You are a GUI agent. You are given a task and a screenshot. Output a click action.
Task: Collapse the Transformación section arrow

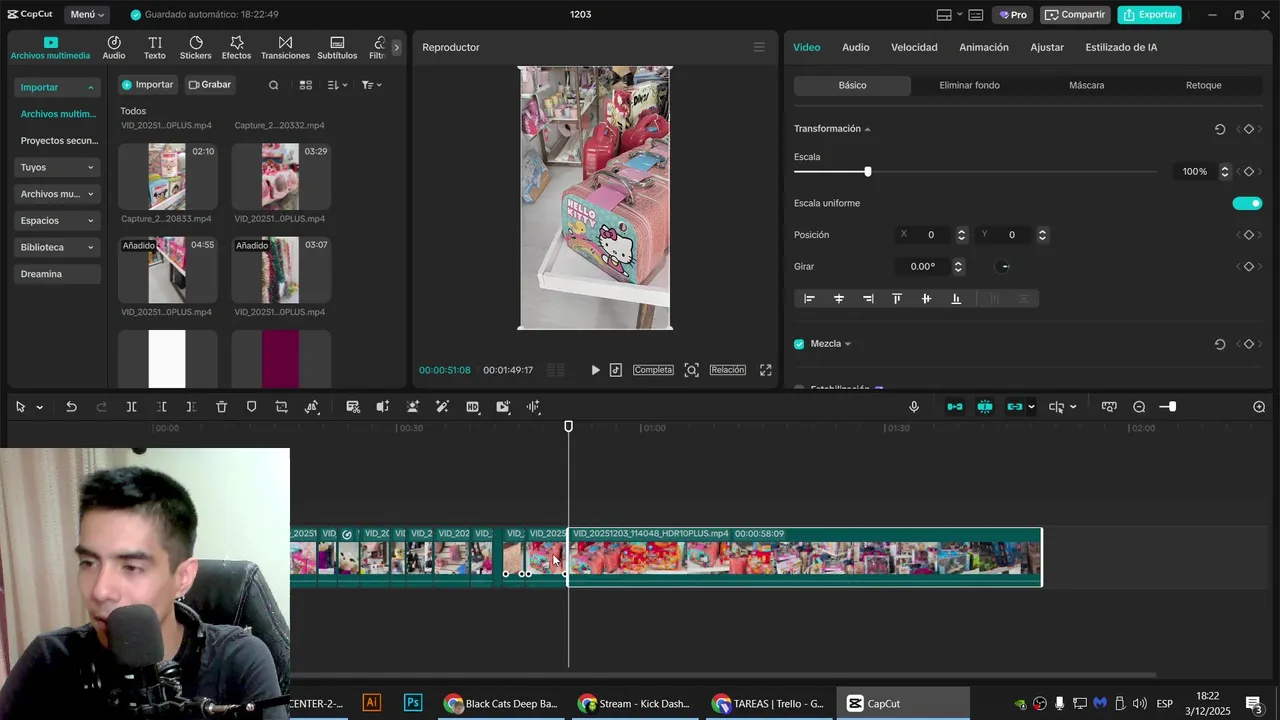[x=867, y=129]
